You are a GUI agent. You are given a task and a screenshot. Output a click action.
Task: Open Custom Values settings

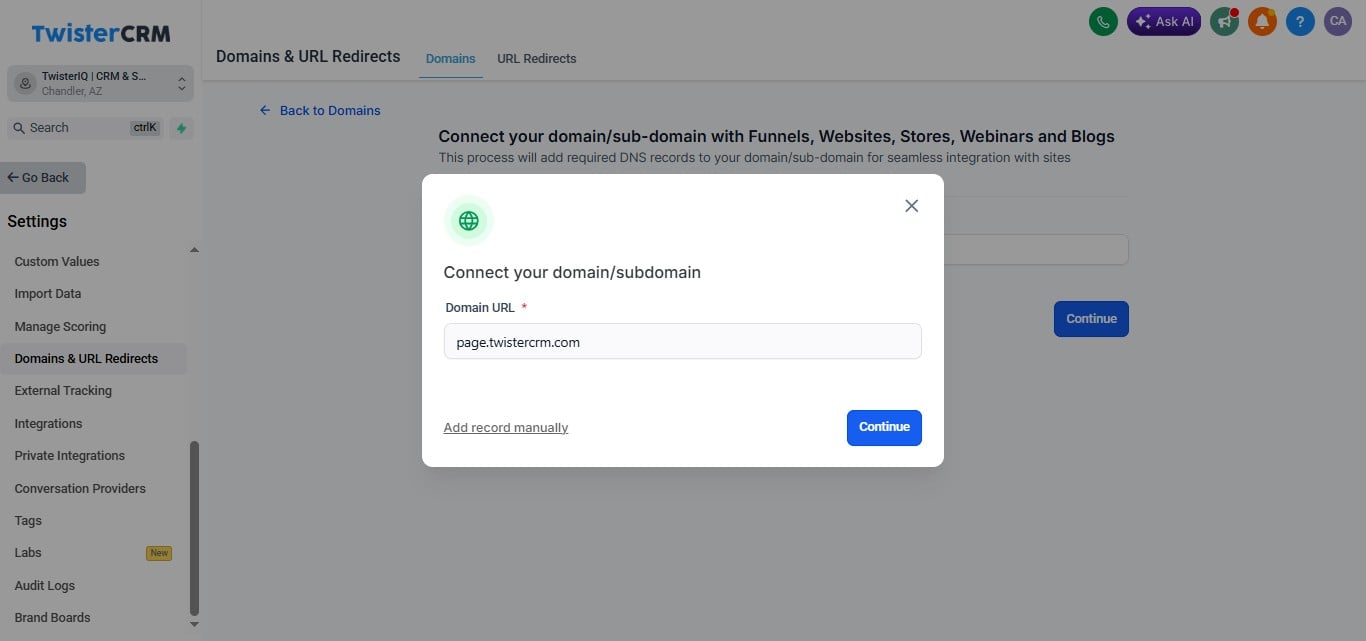point(57,261)
